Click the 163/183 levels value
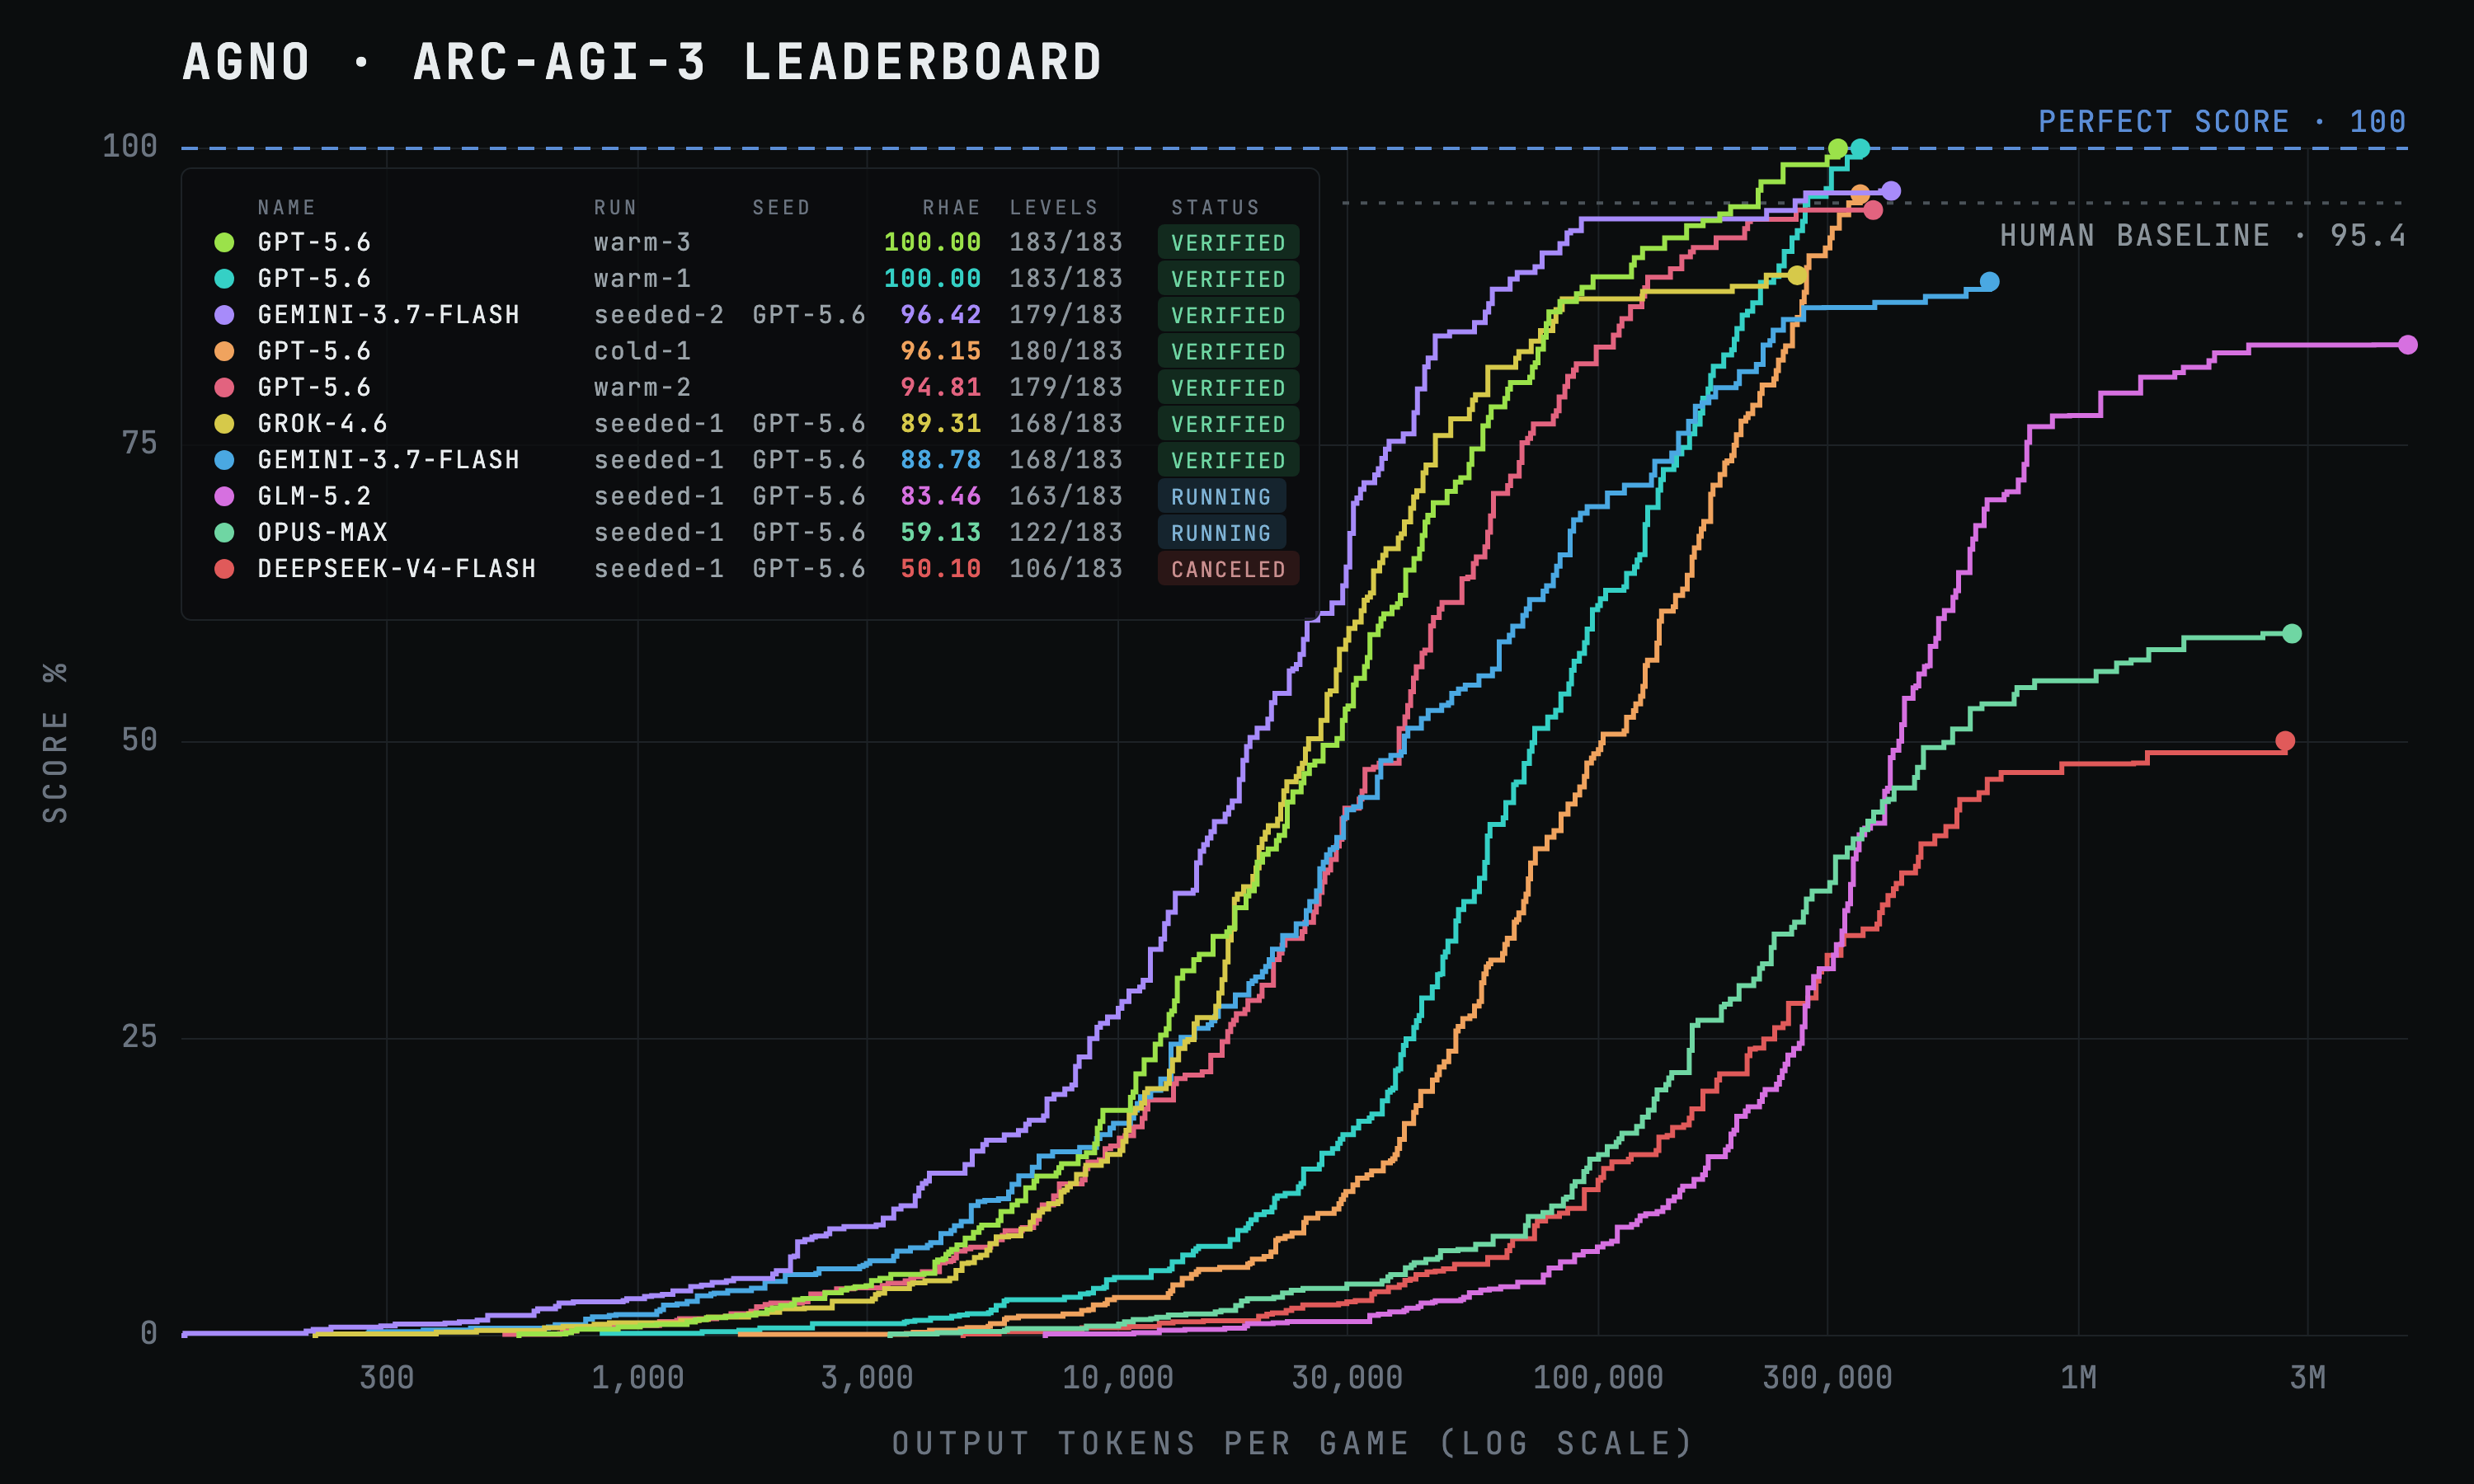 click(1066, 496)
